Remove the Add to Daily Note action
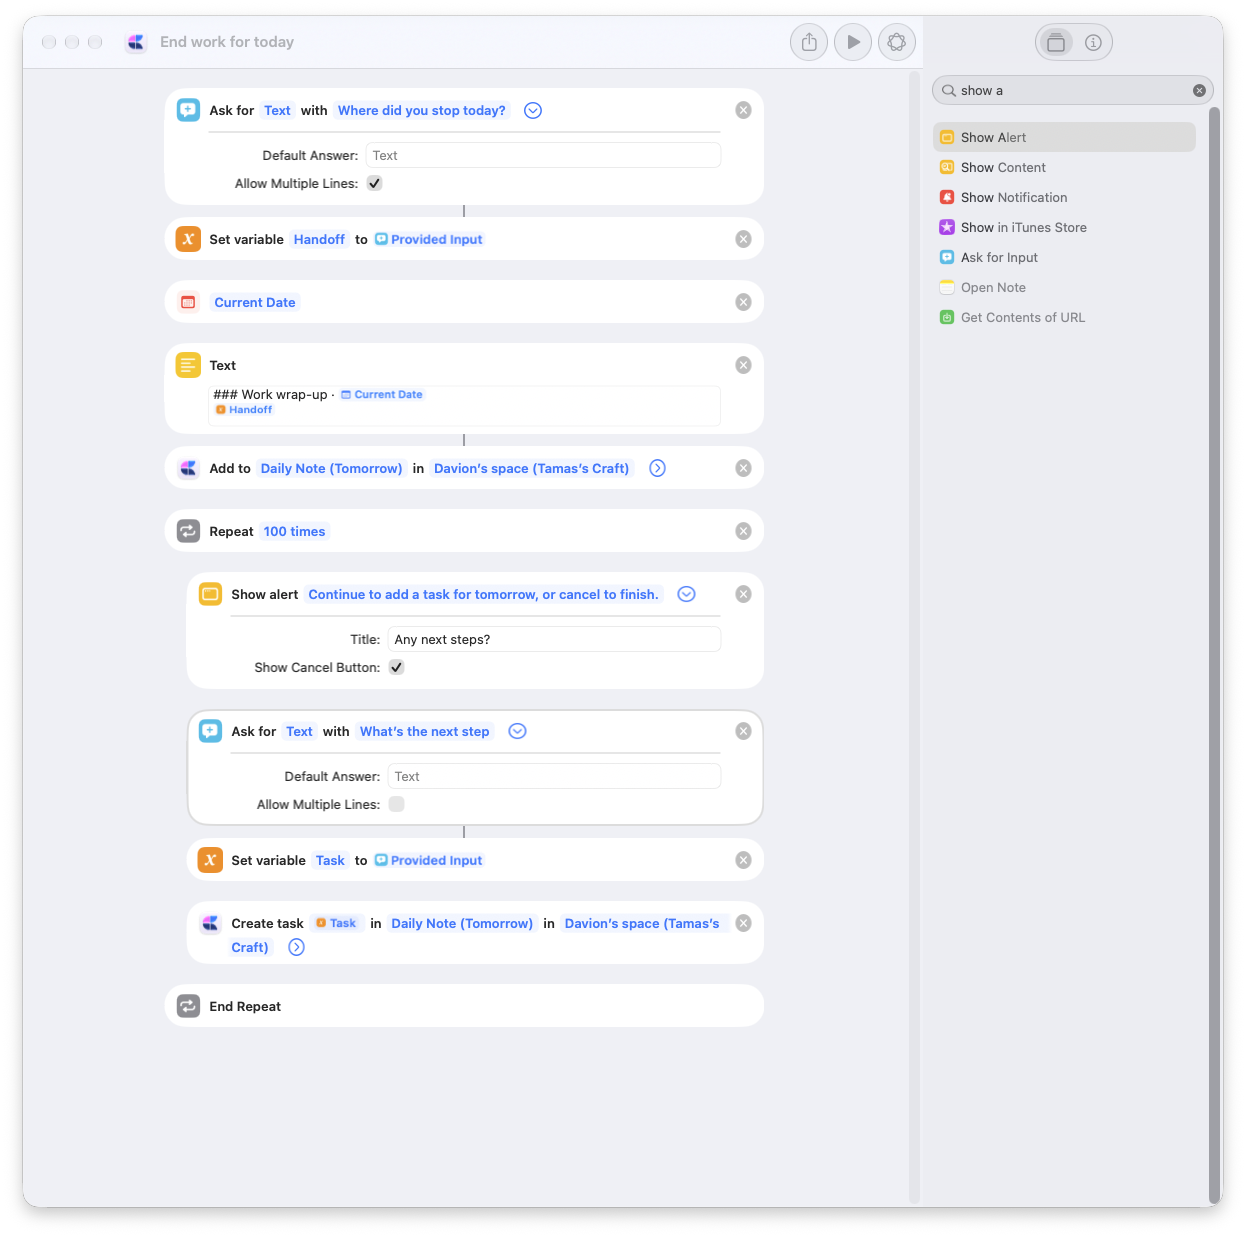This screenshot has width=1246, height=1237. coord(743,468)
